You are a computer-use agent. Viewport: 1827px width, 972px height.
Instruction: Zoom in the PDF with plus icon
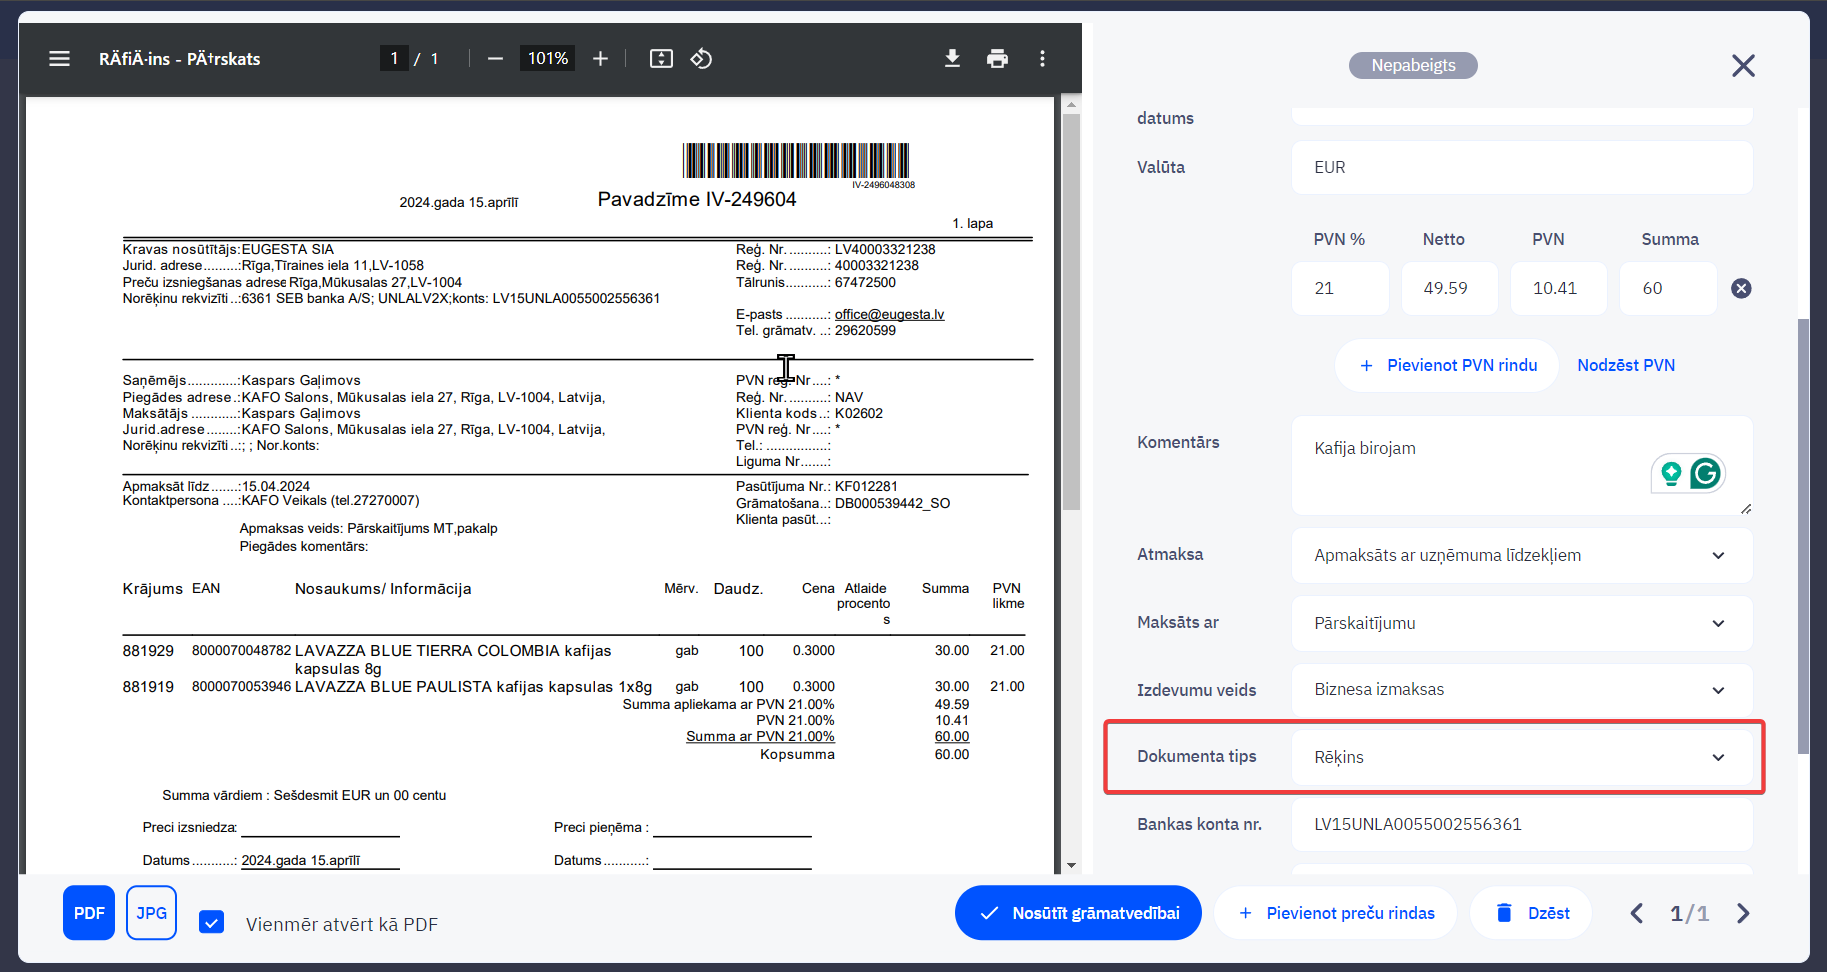pos(600,59)
